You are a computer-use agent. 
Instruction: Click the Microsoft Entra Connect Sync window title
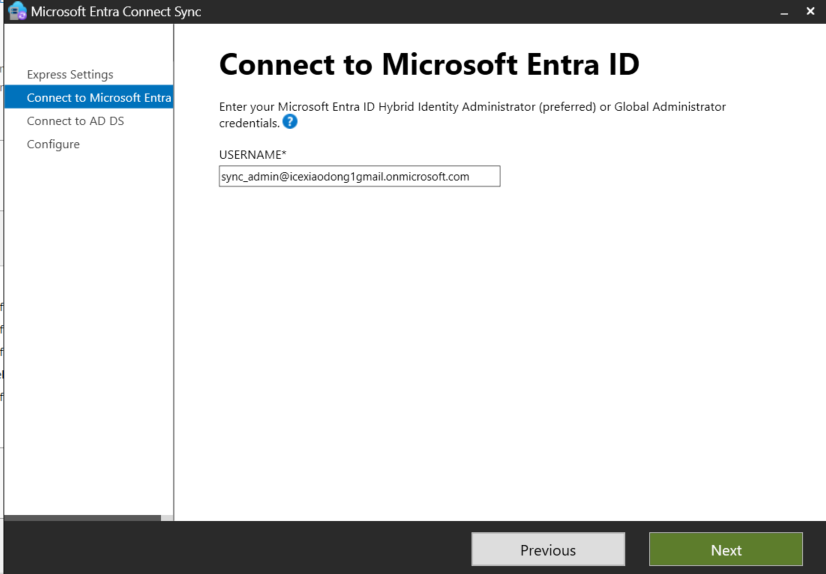click(x=116, y=12)
